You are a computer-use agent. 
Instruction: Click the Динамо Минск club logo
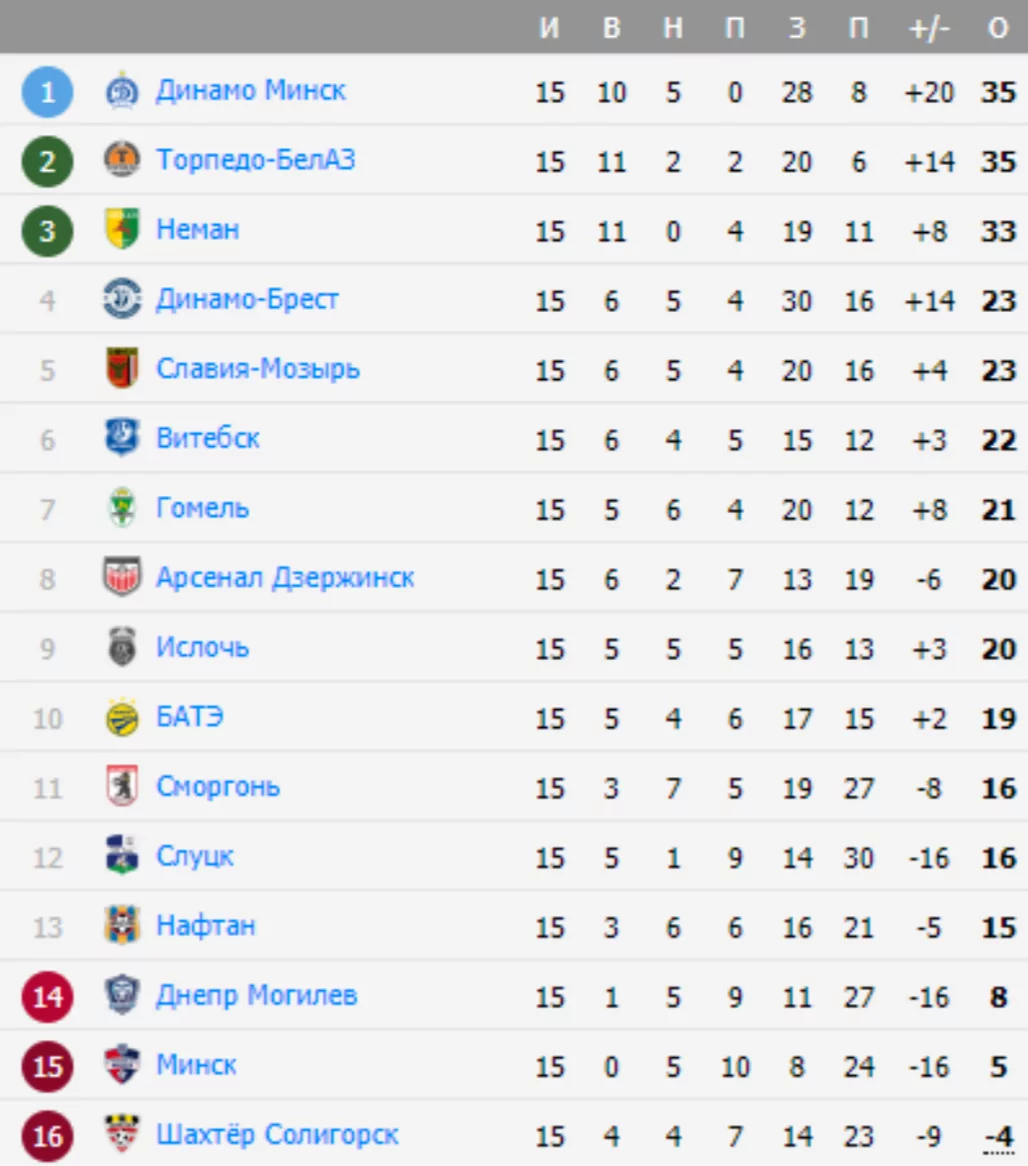[x=122, y=91]
